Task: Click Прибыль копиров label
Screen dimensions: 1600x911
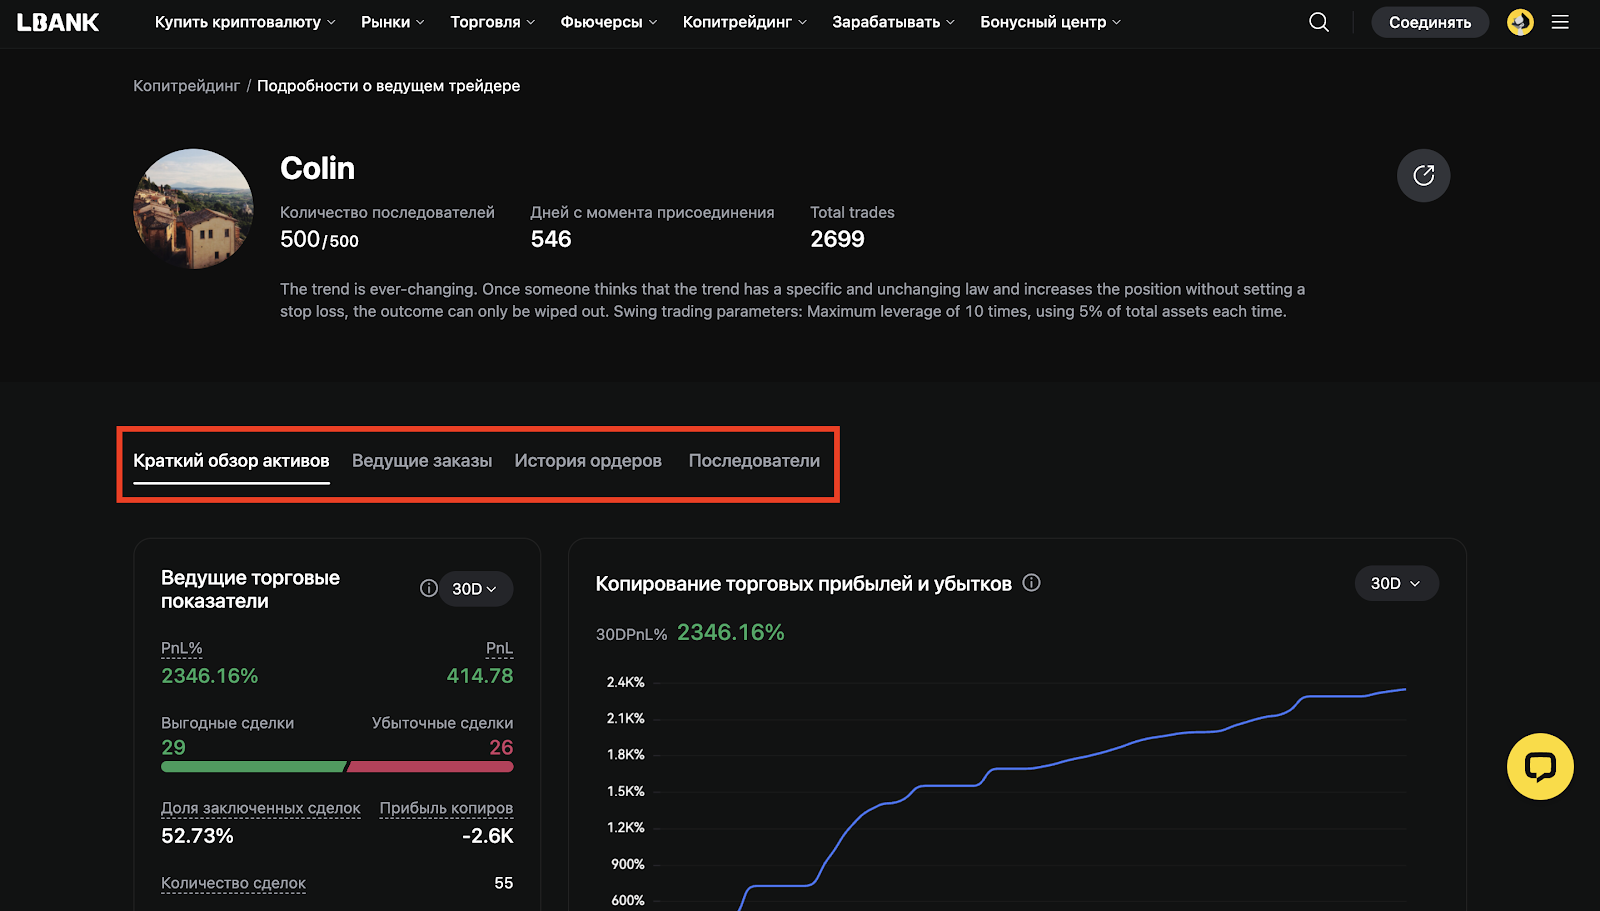Action: pyautogui.click(x=446, y=808)
